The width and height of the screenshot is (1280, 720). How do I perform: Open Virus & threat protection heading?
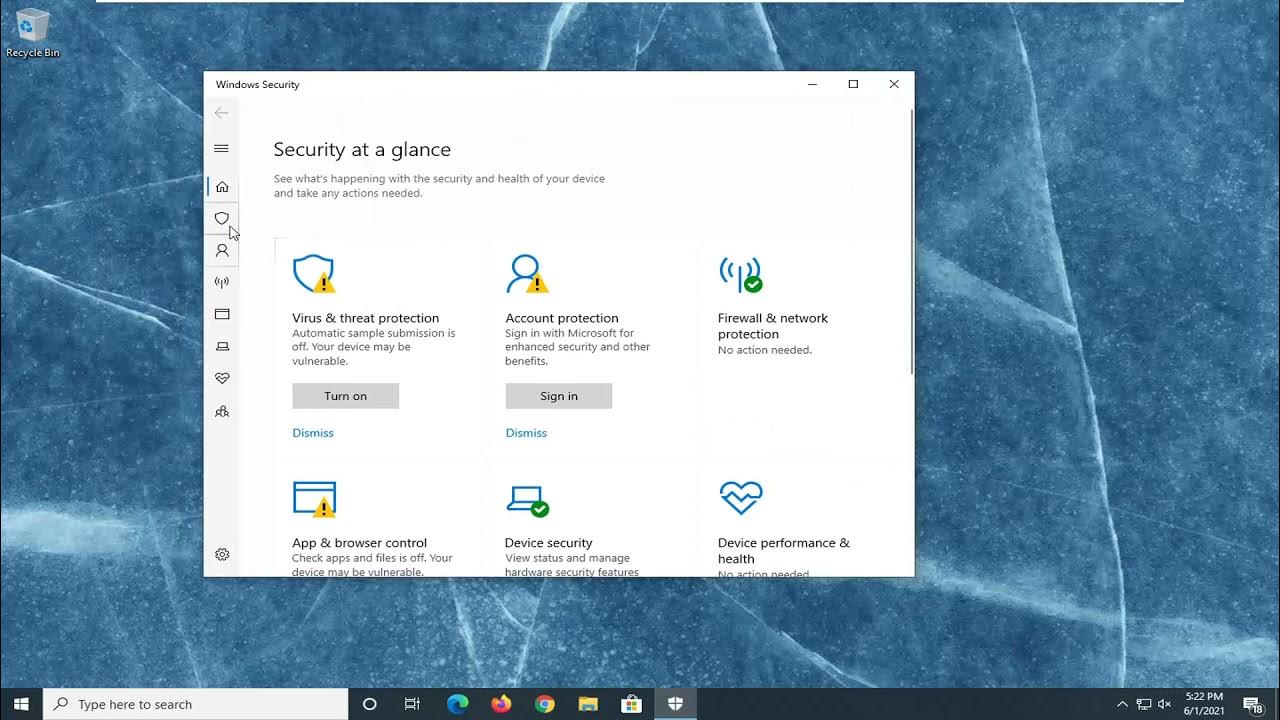click(365, 318)
